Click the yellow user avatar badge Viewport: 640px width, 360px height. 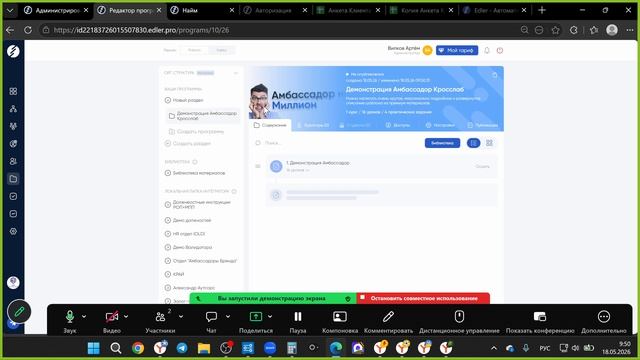(427, 50)
